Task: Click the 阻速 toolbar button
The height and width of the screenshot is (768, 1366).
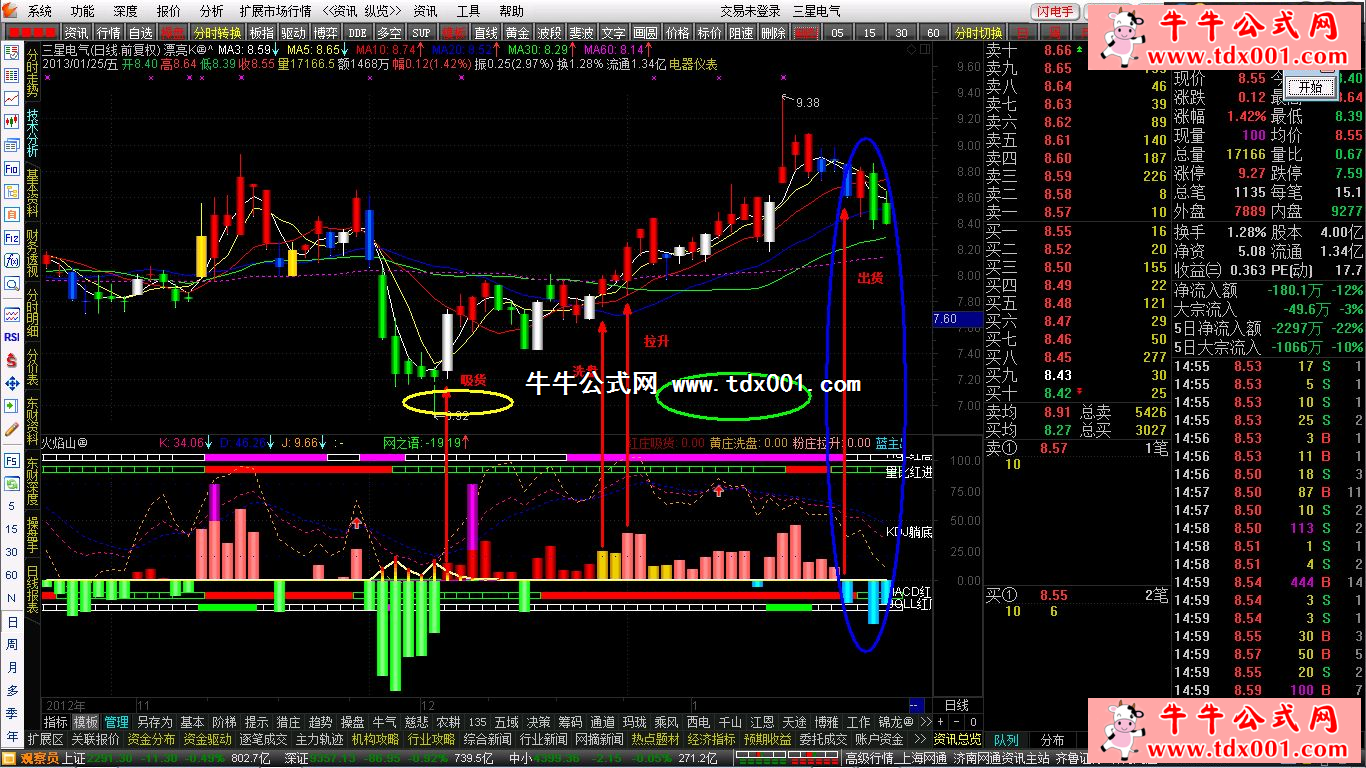Action: pos(741,33)
